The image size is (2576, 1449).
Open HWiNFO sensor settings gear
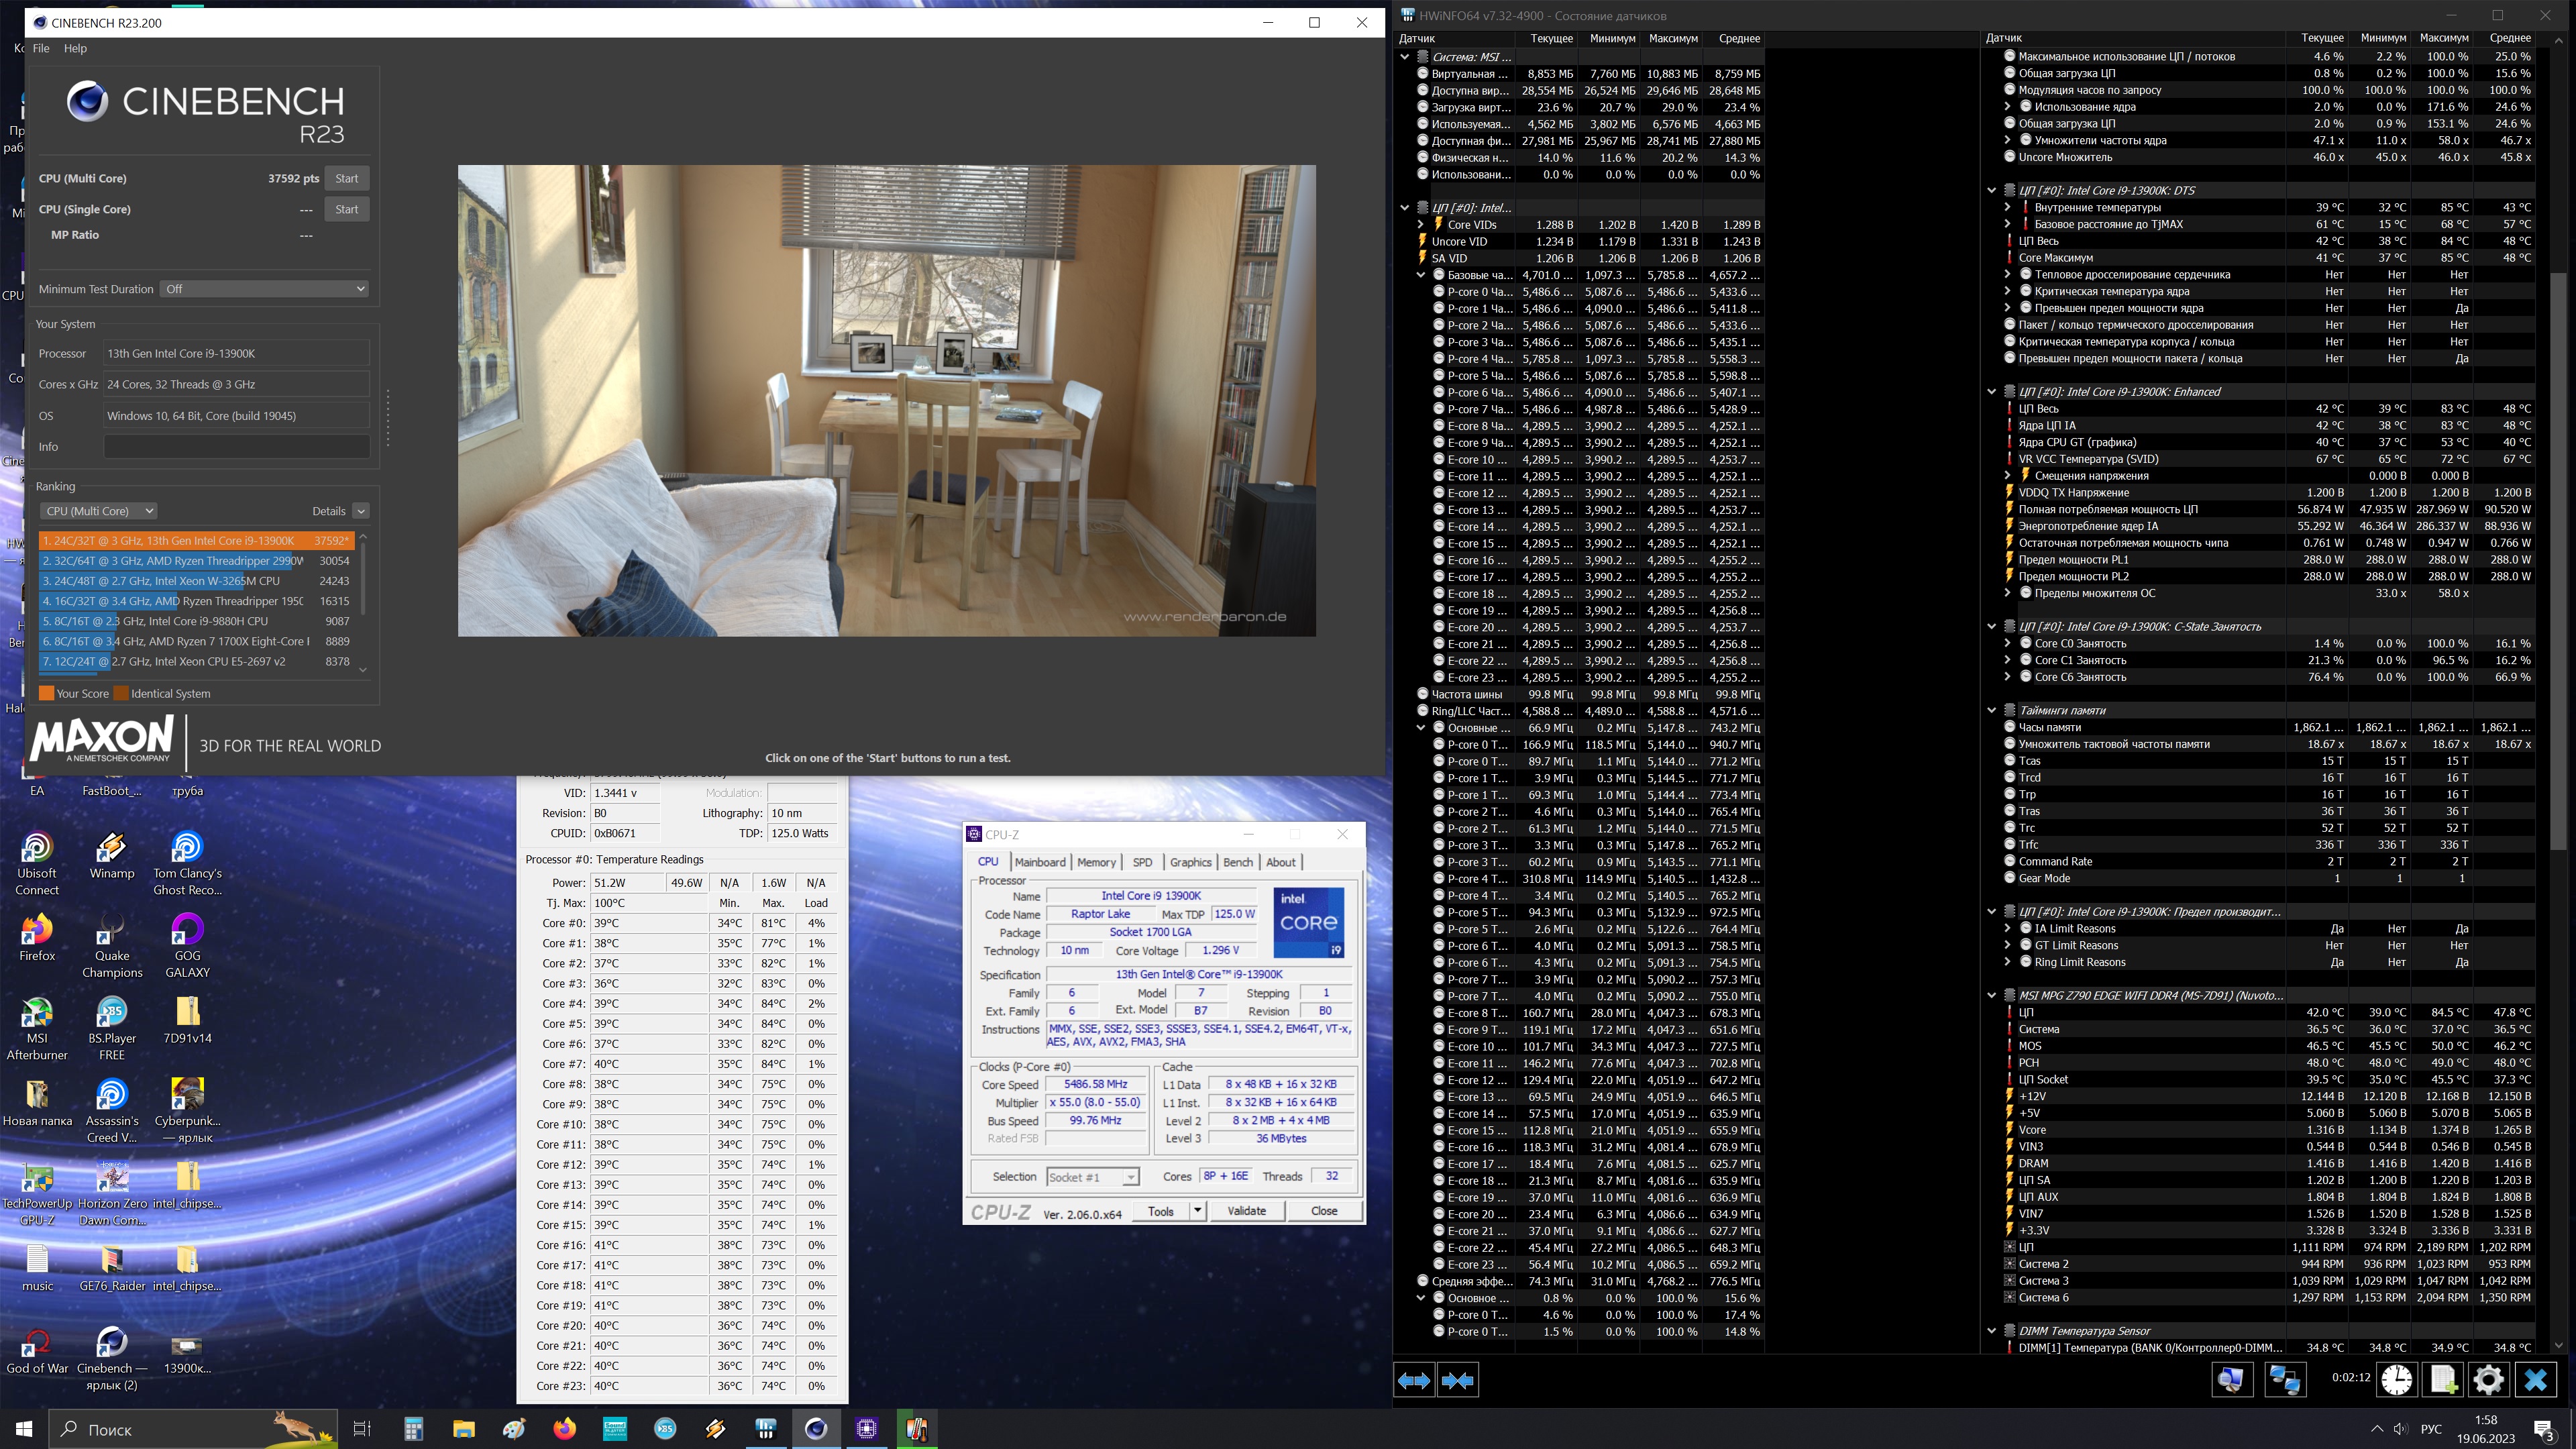(2488, 1380)
